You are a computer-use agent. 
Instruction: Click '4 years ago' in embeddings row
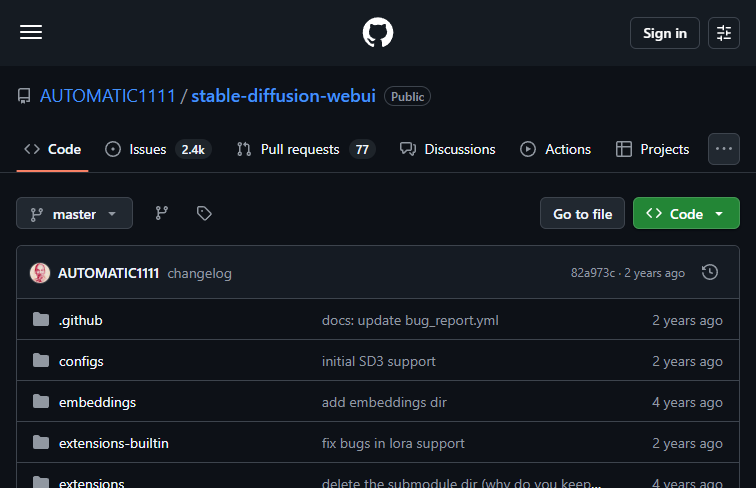point(688,402)
